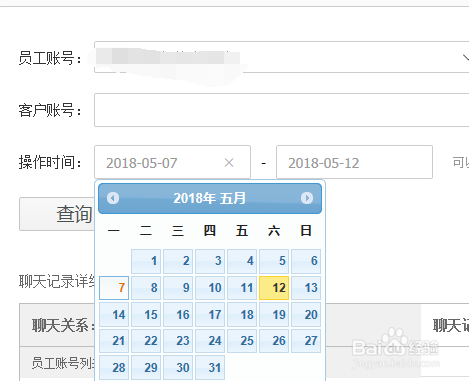This screenshot has width=469, height=381.
Task: Go to previous month in calendar
Action: (x=113, y=198)
